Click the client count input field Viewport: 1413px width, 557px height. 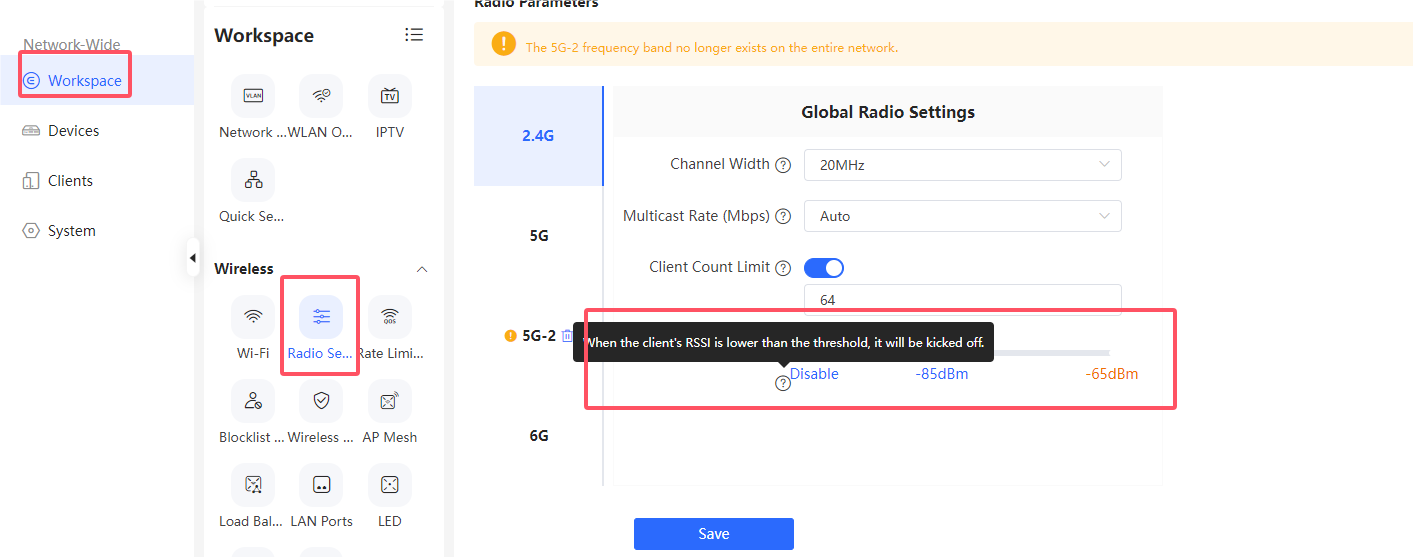click(x=963, y=299)
